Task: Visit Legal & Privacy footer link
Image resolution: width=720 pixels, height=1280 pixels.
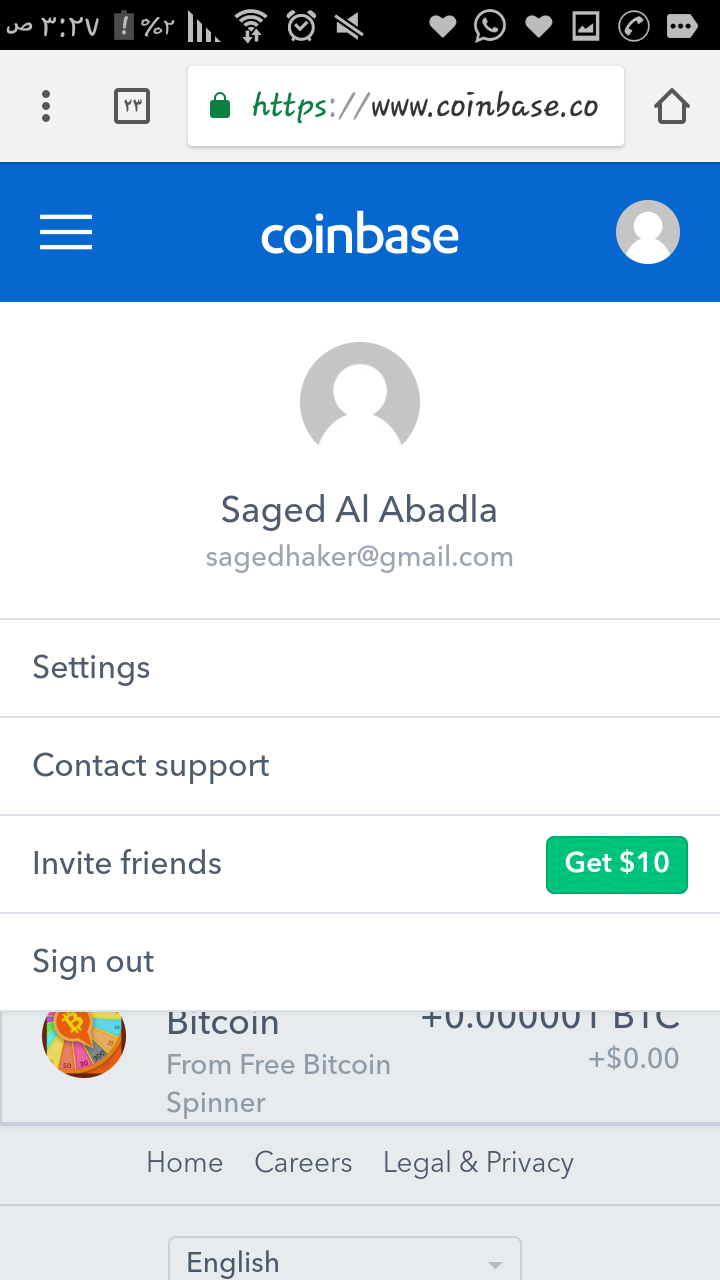Action: (478, 1163)
